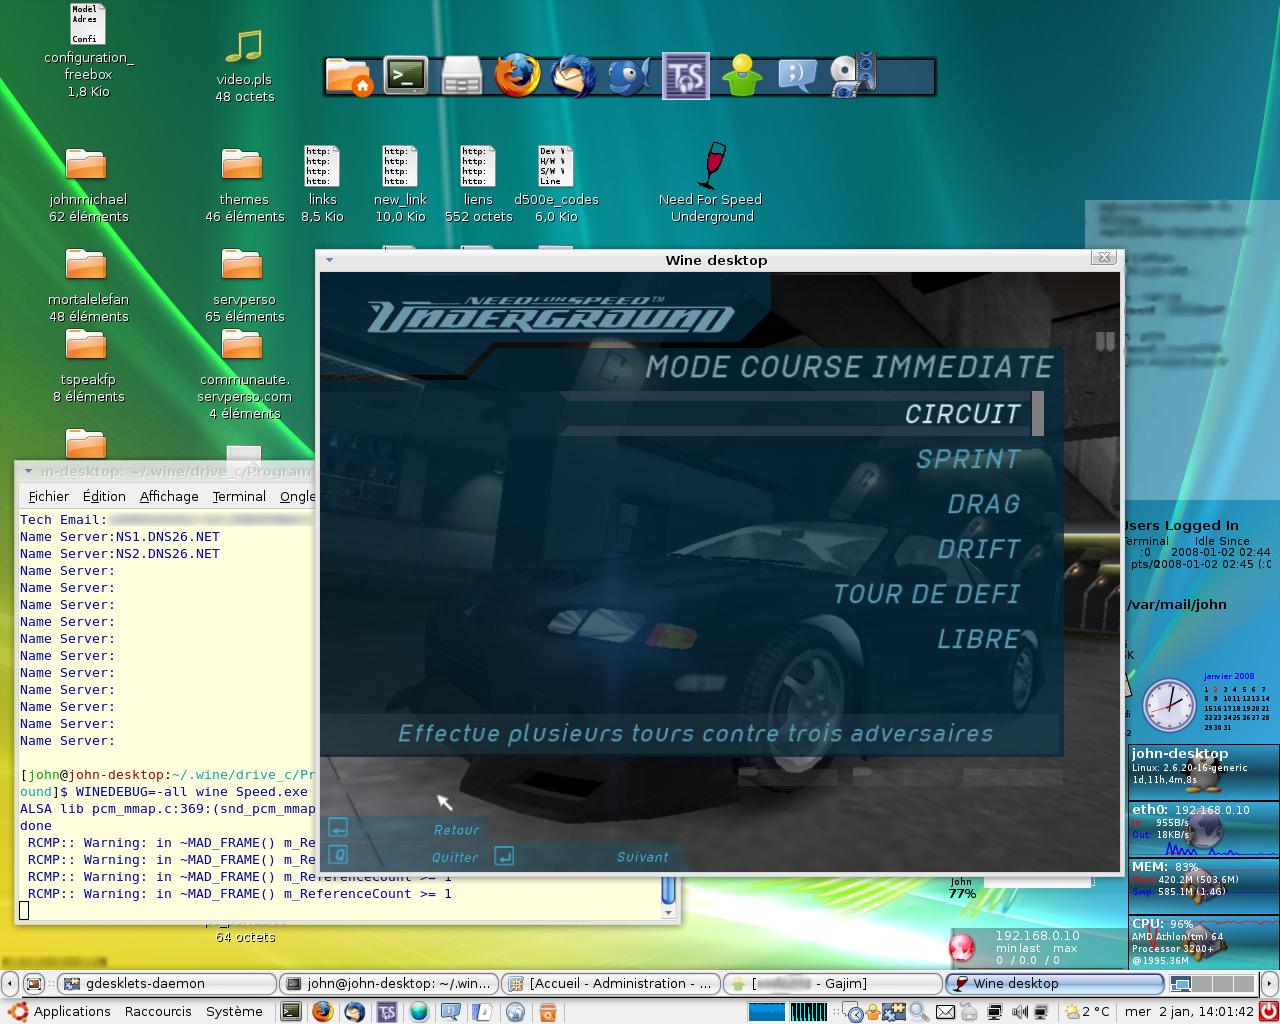Open the d500e_codes file on the desktop

click(x=556, y=185)
